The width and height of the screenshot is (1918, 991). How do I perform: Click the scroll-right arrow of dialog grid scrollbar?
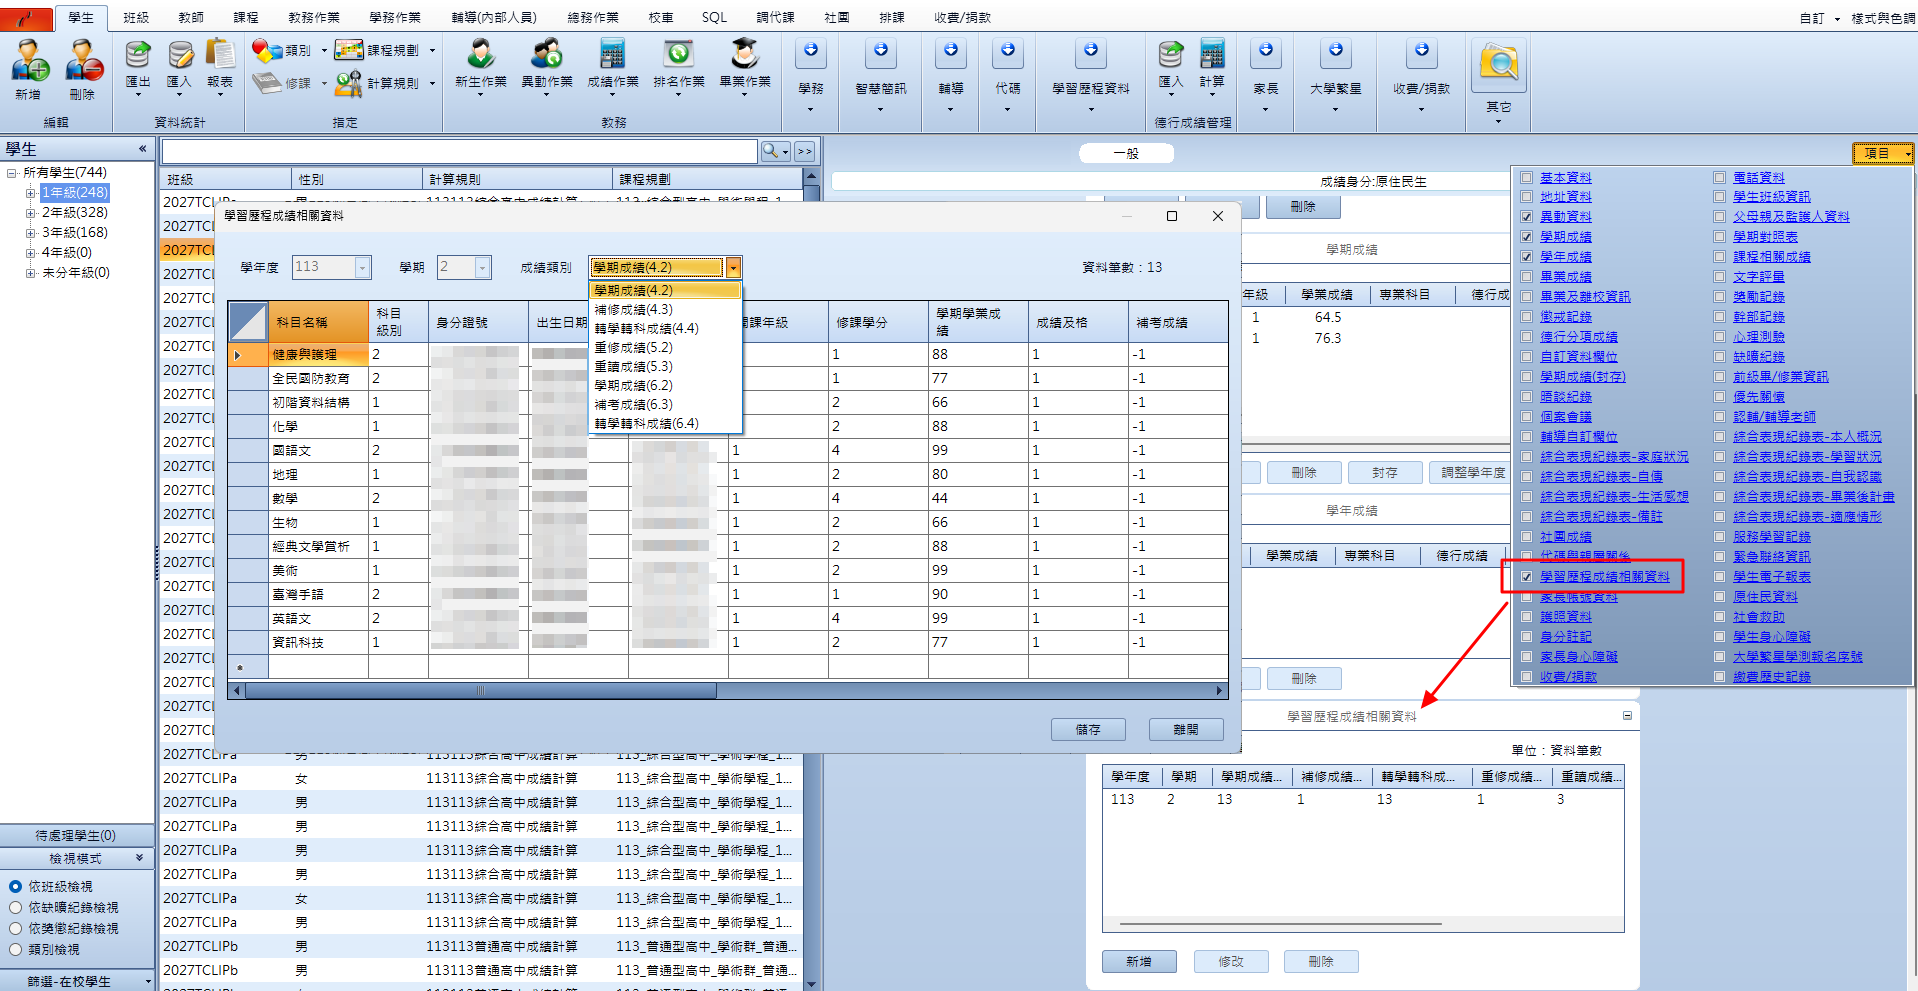tap(1220, 691)
